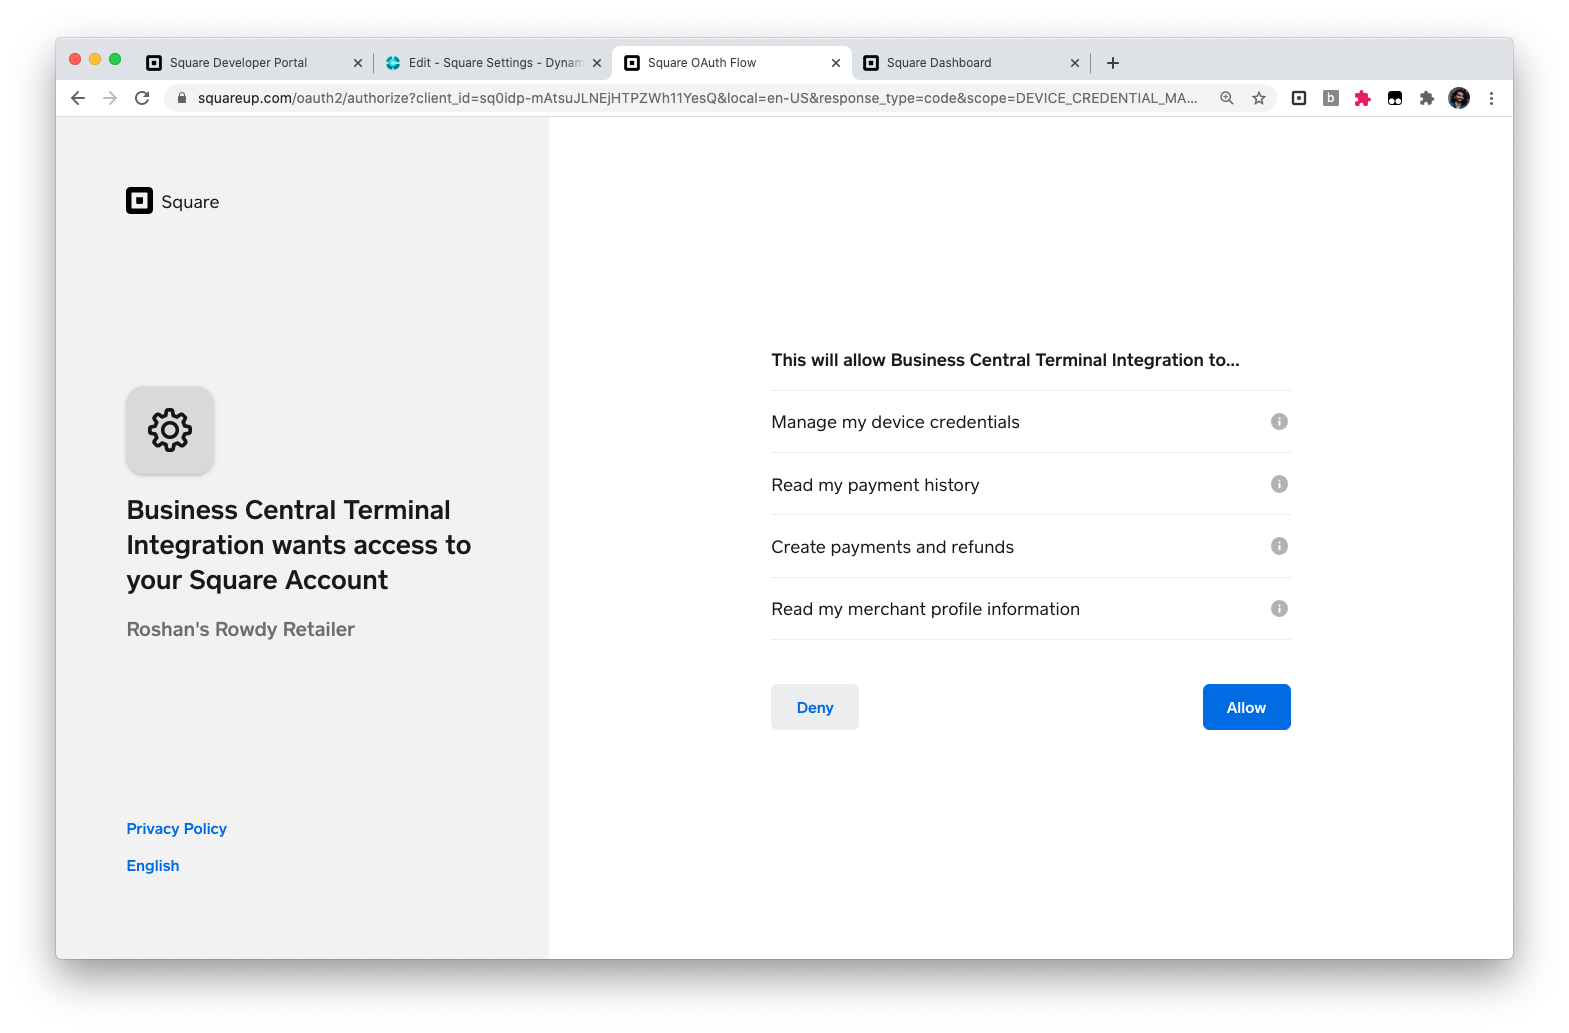Show info for Manage my device credentials
Image resolution: width=1569 pixels, height=1033 pixels.
(1279, 421)
